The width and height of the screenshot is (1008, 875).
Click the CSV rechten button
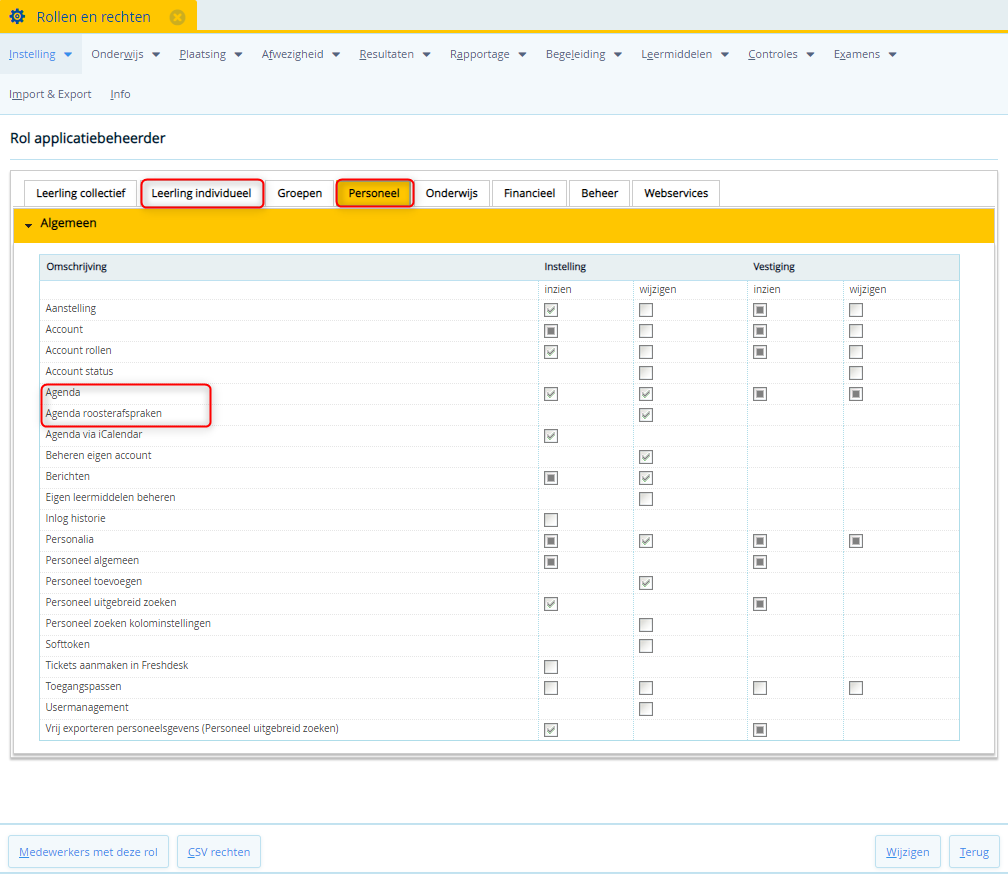pyautogui.click(x=219, y=852)
